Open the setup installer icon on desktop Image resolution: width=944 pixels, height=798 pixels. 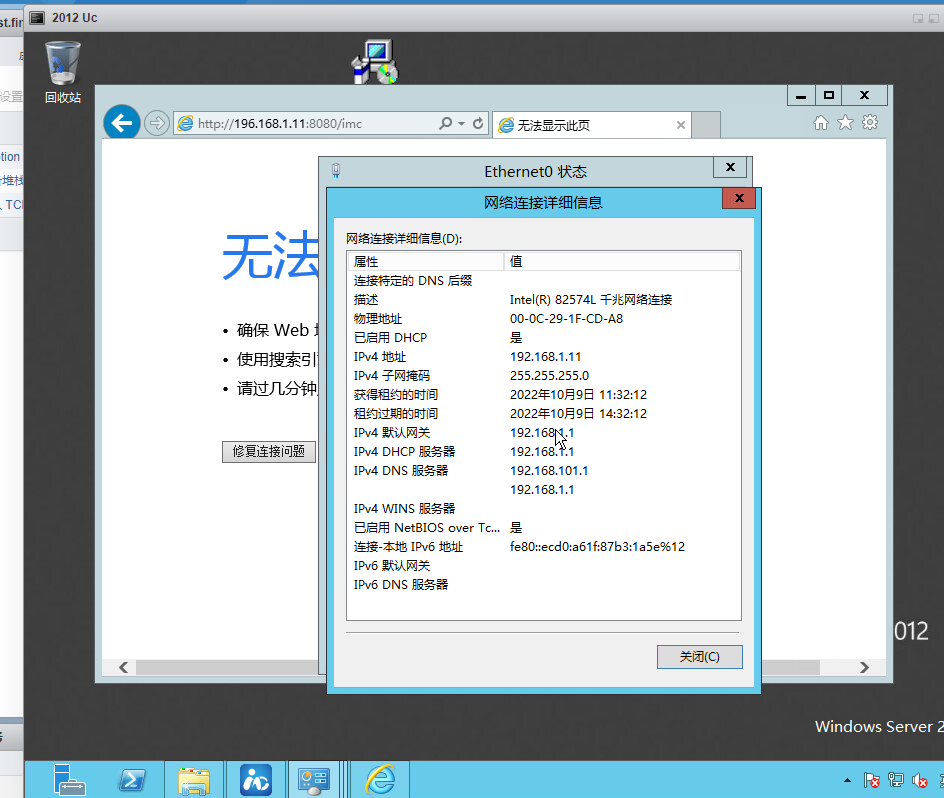(375, 61)
